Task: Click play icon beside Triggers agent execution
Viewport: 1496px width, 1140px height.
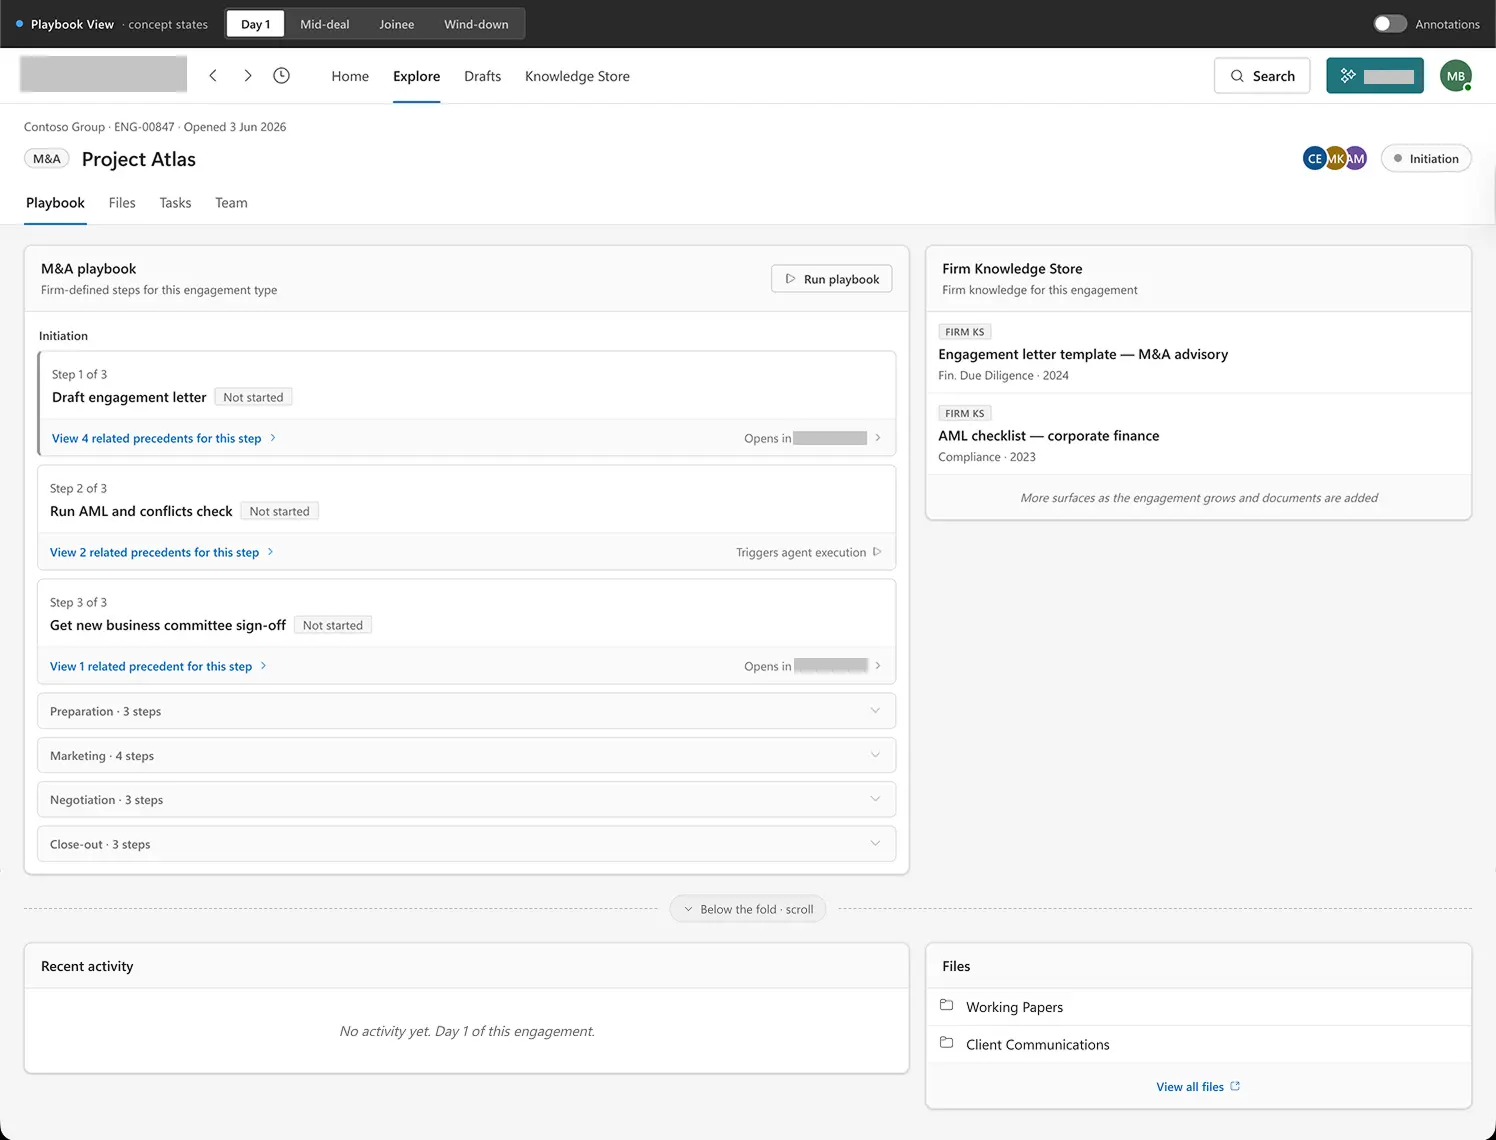Action: tap(877, 552)
